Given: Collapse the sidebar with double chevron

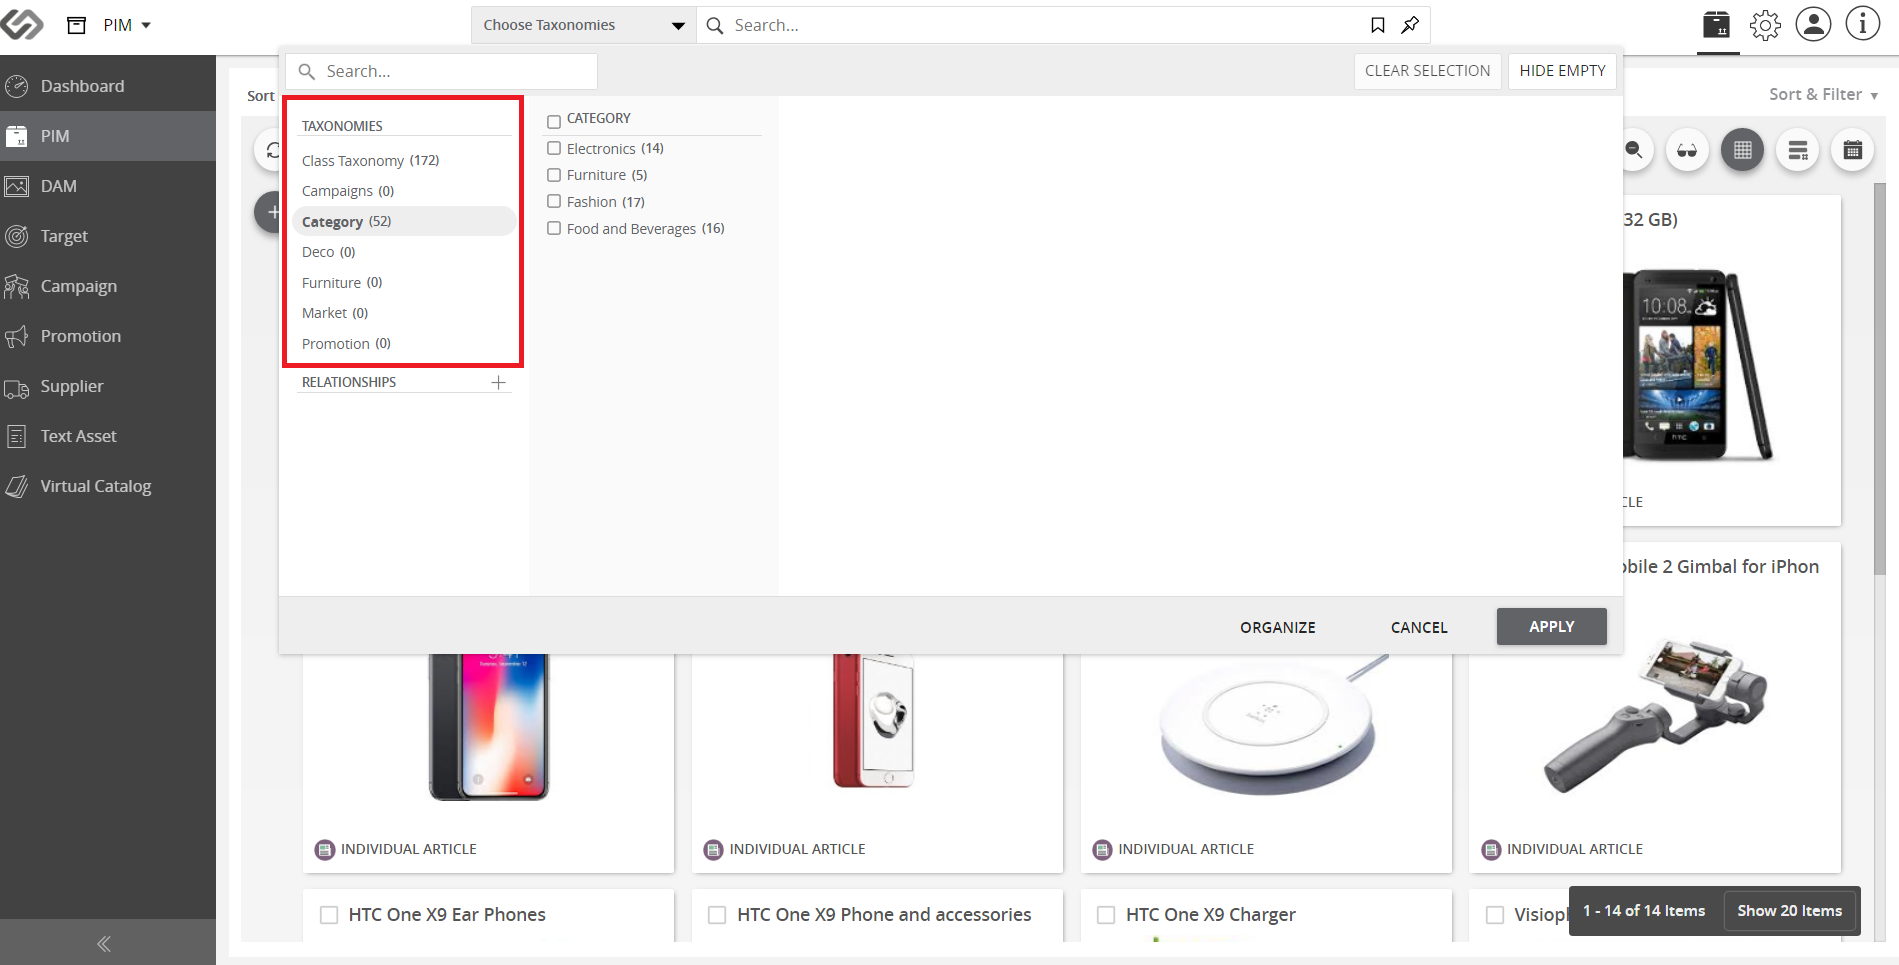Looking at the screenshot, I should [104, 943].
